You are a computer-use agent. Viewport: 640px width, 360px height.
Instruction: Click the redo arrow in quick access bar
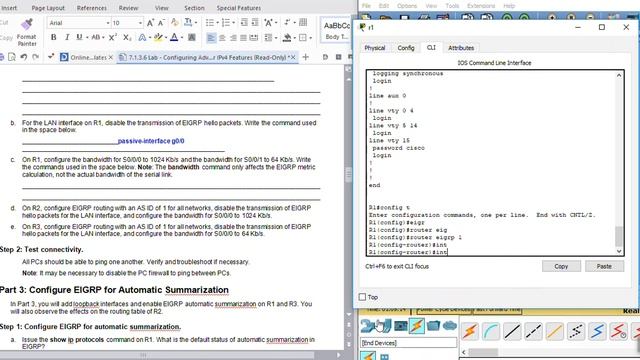point(36,57)
